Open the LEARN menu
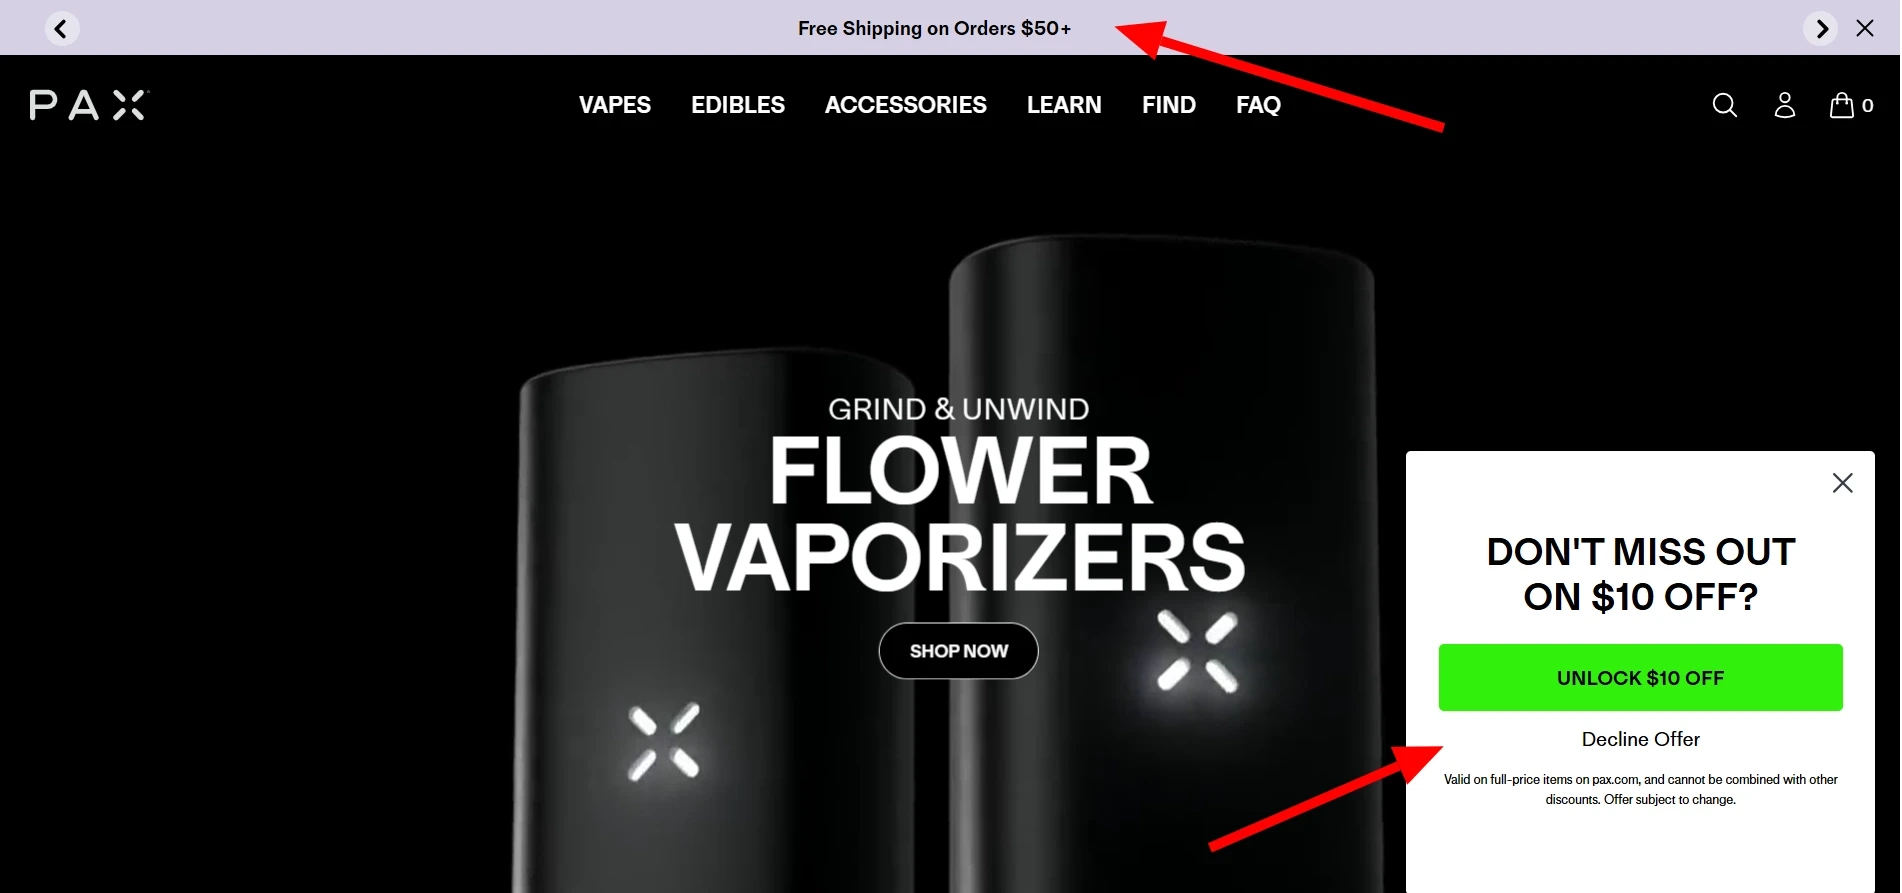The width and height of the screenshot is (1902, 893). click(x=1064, y=105)
